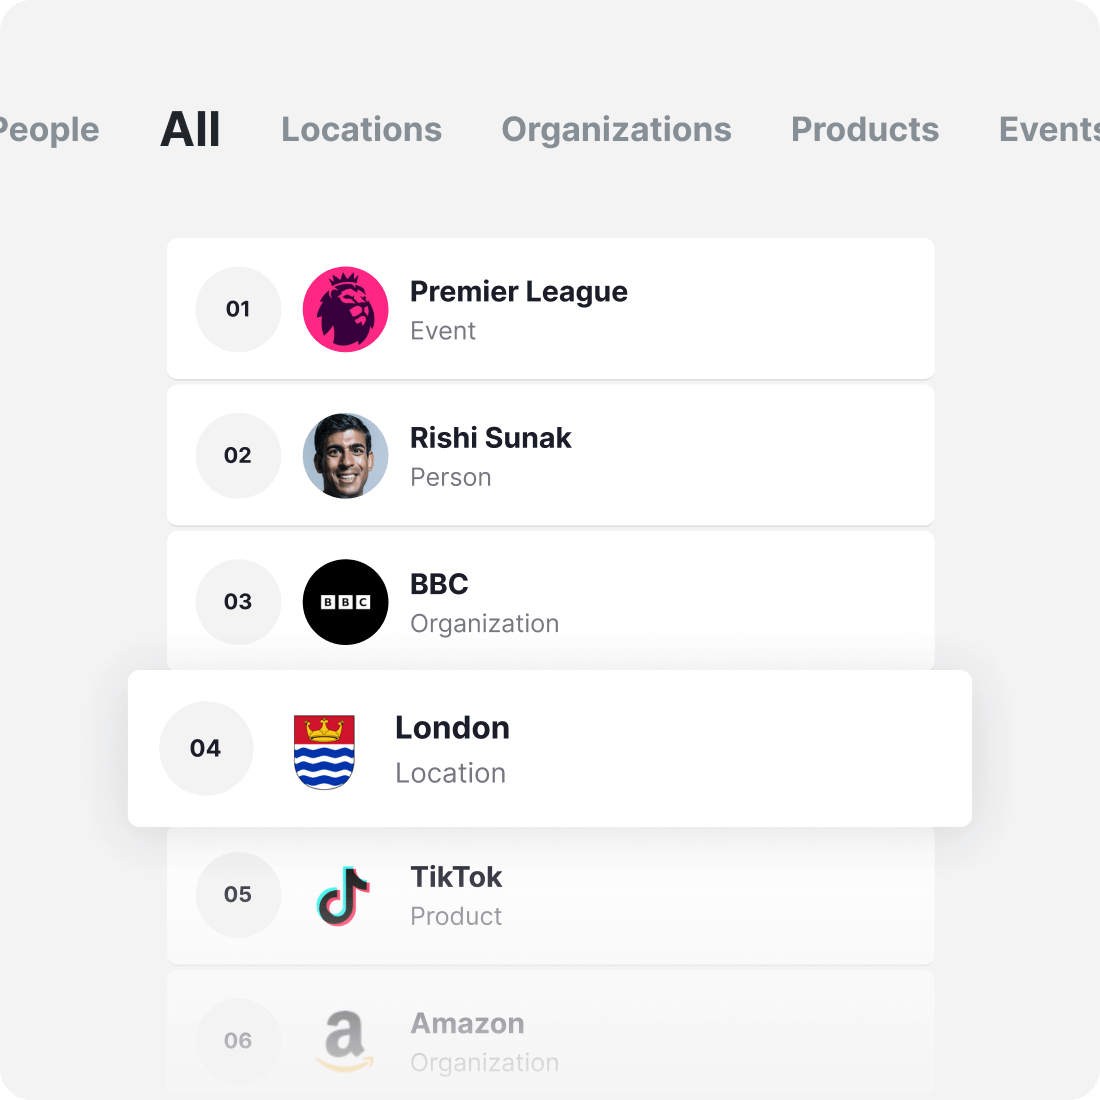
Task: Click the London coat of arms icon
Action: click(x=324, y=751)
